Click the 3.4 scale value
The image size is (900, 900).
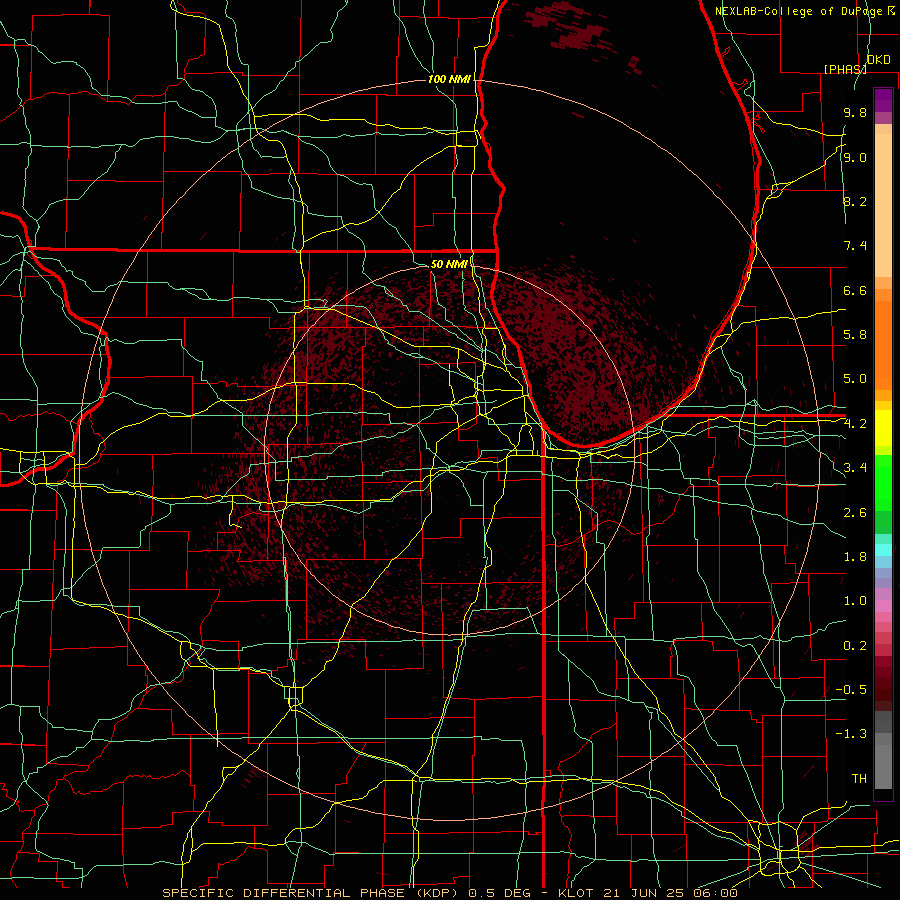pyautogui.click(x=855, y=467)
